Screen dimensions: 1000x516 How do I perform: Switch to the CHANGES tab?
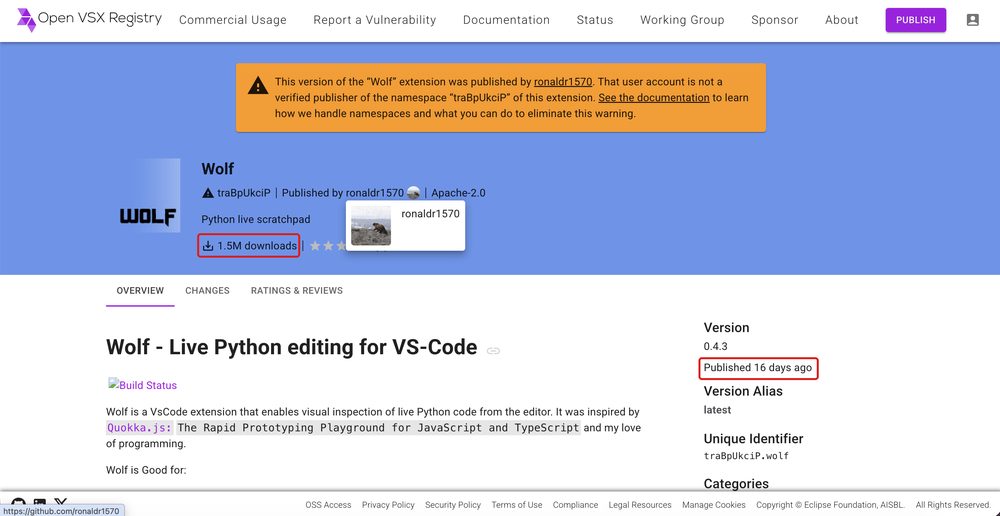point(207,290)
